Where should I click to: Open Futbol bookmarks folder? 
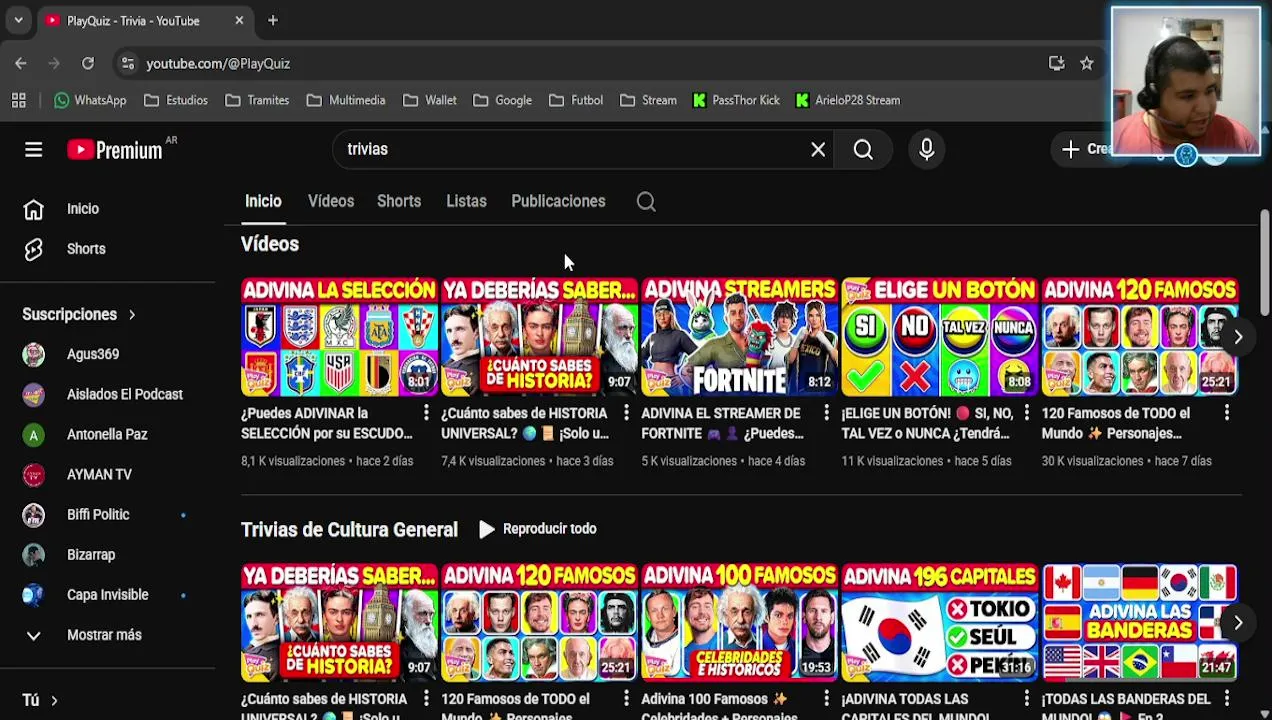coord(575,100)
